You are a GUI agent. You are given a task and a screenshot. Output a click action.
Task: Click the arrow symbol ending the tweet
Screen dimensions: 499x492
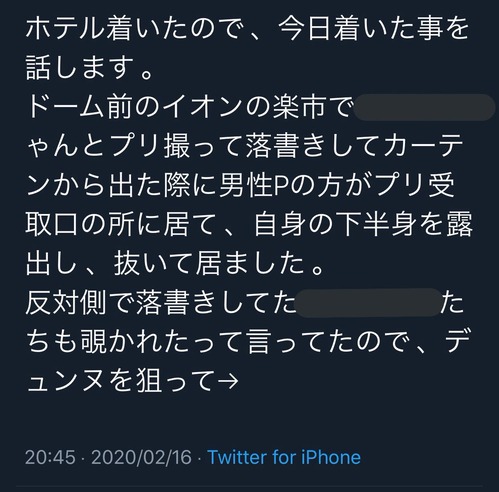pyautogui.click(x=228, y=380)
